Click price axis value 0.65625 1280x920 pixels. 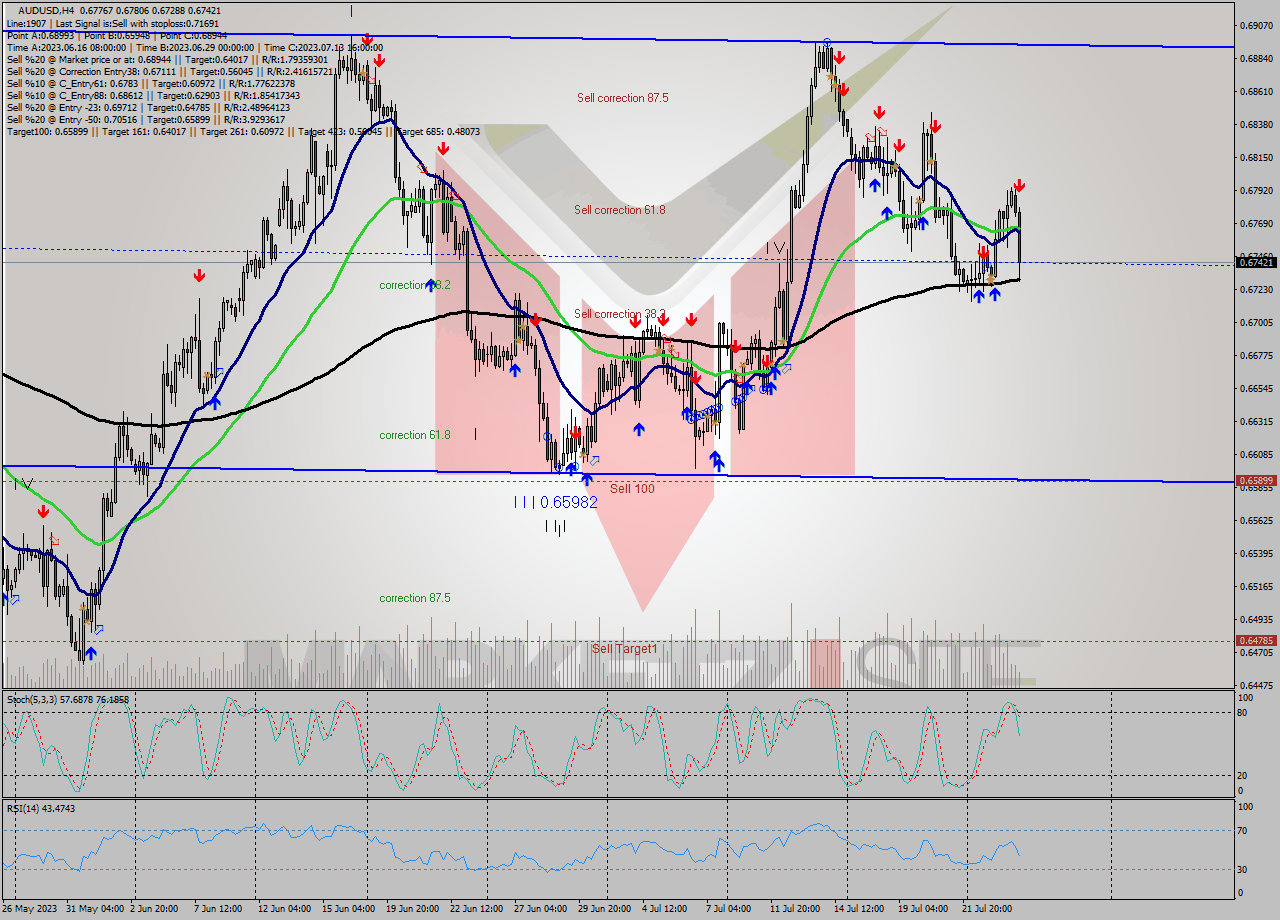[x=1257, y=520]
